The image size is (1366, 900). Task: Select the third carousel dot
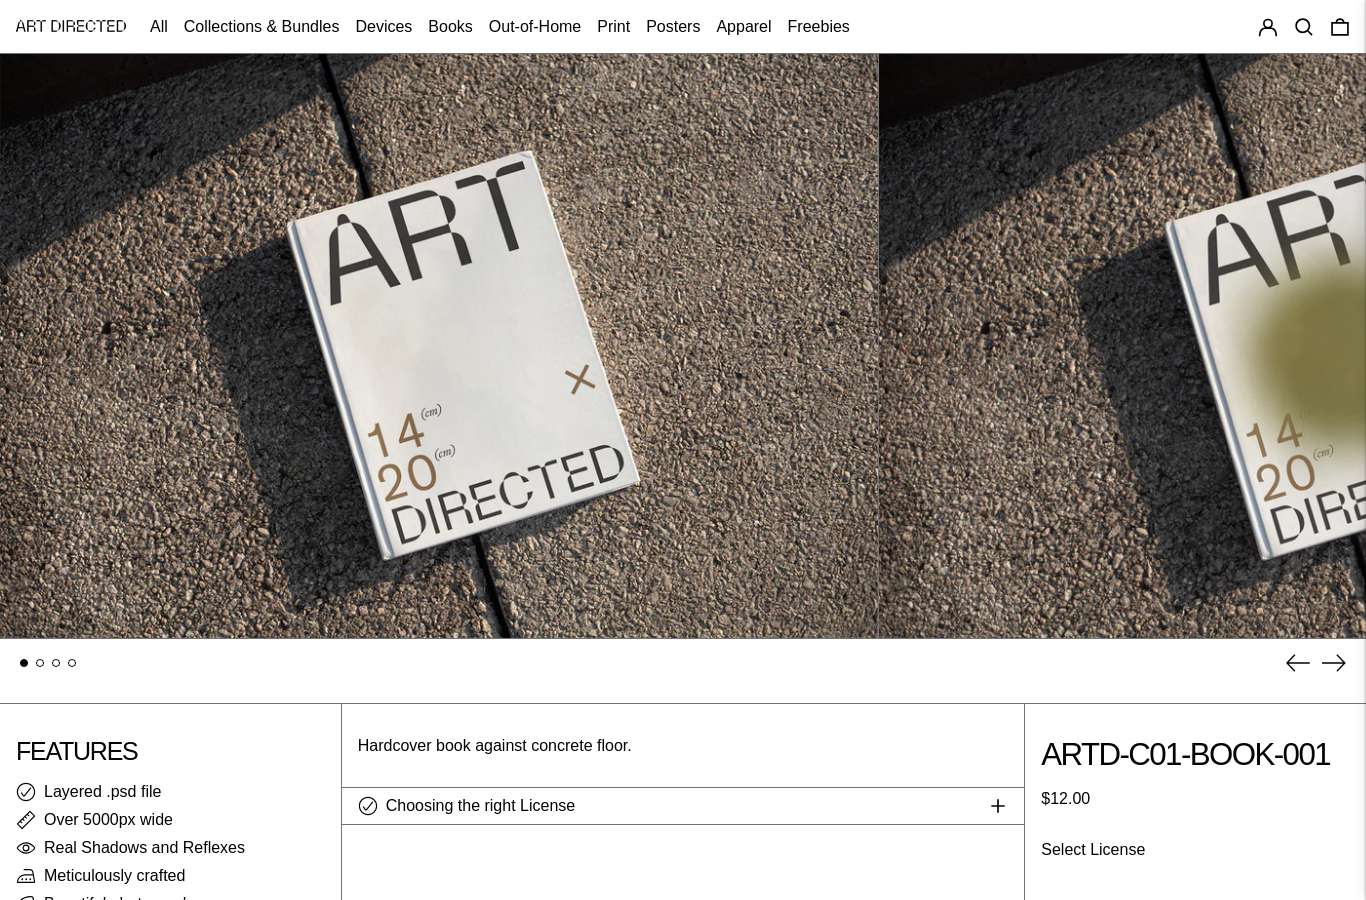click(56, 663)
